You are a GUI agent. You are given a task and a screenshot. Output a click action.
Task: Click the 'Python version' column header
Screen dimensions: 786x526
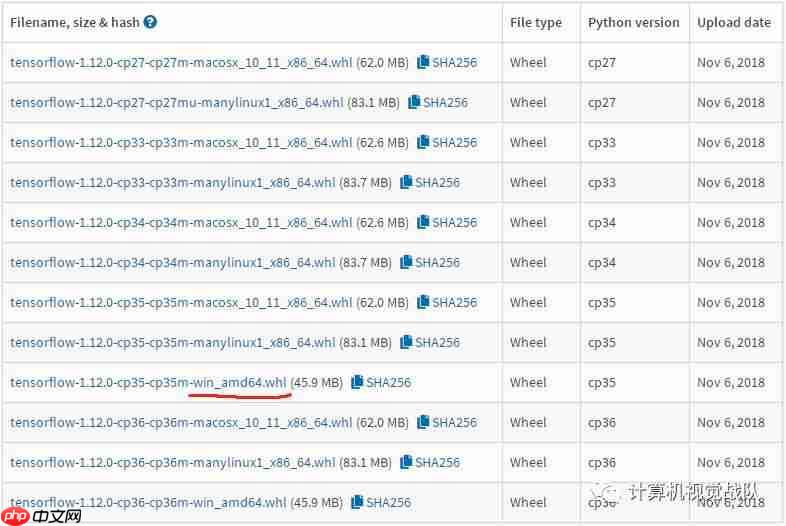[634, 23]
